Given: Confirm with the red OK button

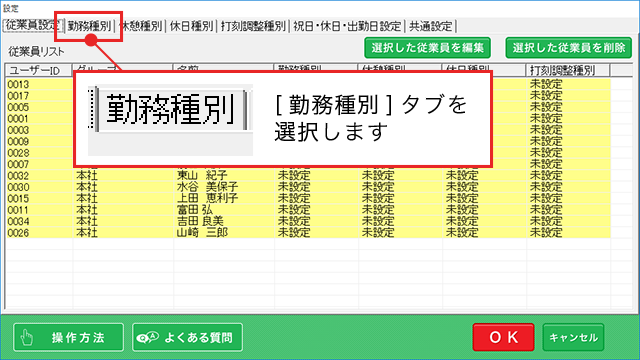Looking at the screenshot, I should (503, 337).
